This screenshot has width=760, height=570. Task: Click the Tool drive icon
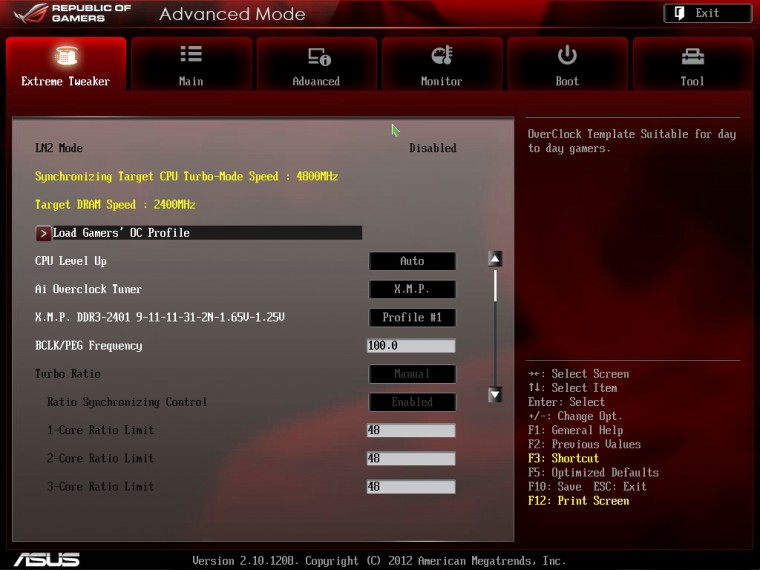(692, 57)
